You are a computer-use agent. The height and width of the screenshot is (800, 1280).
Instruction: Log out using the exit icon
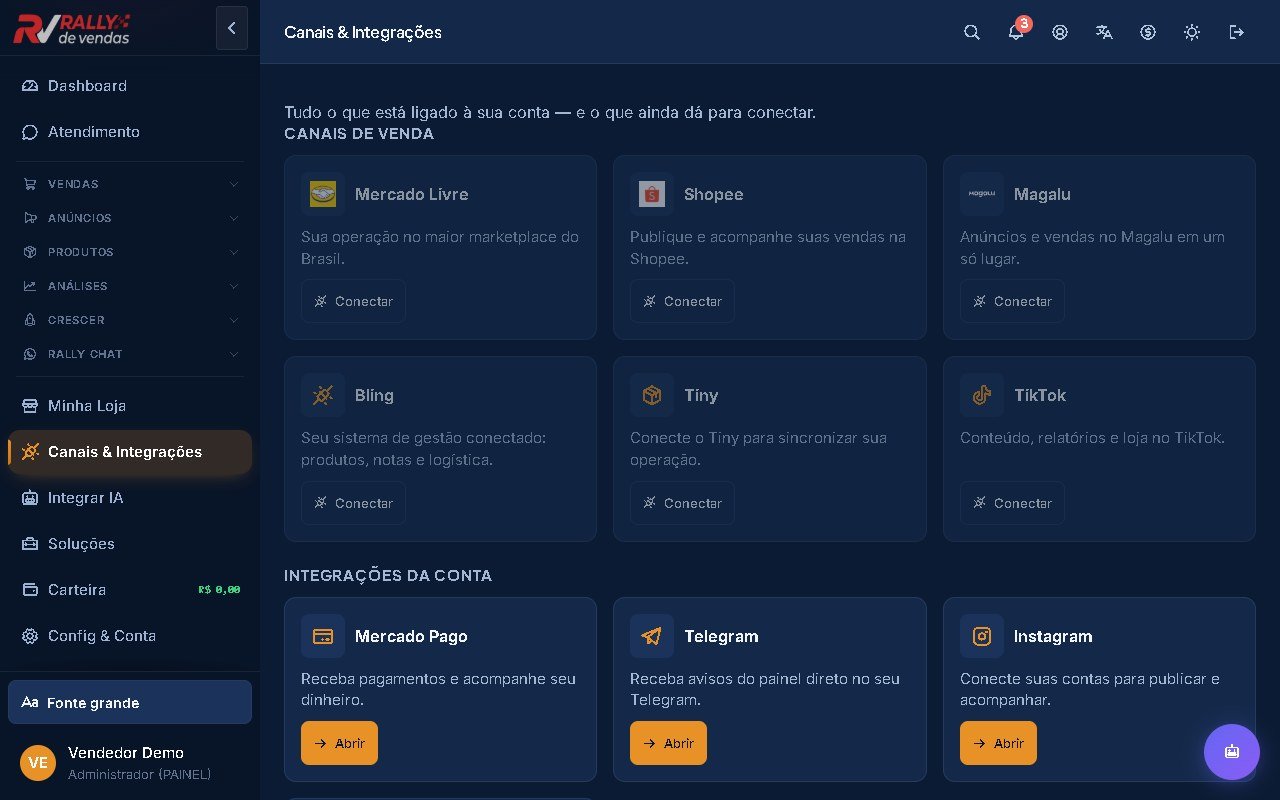click(1236, 32)
